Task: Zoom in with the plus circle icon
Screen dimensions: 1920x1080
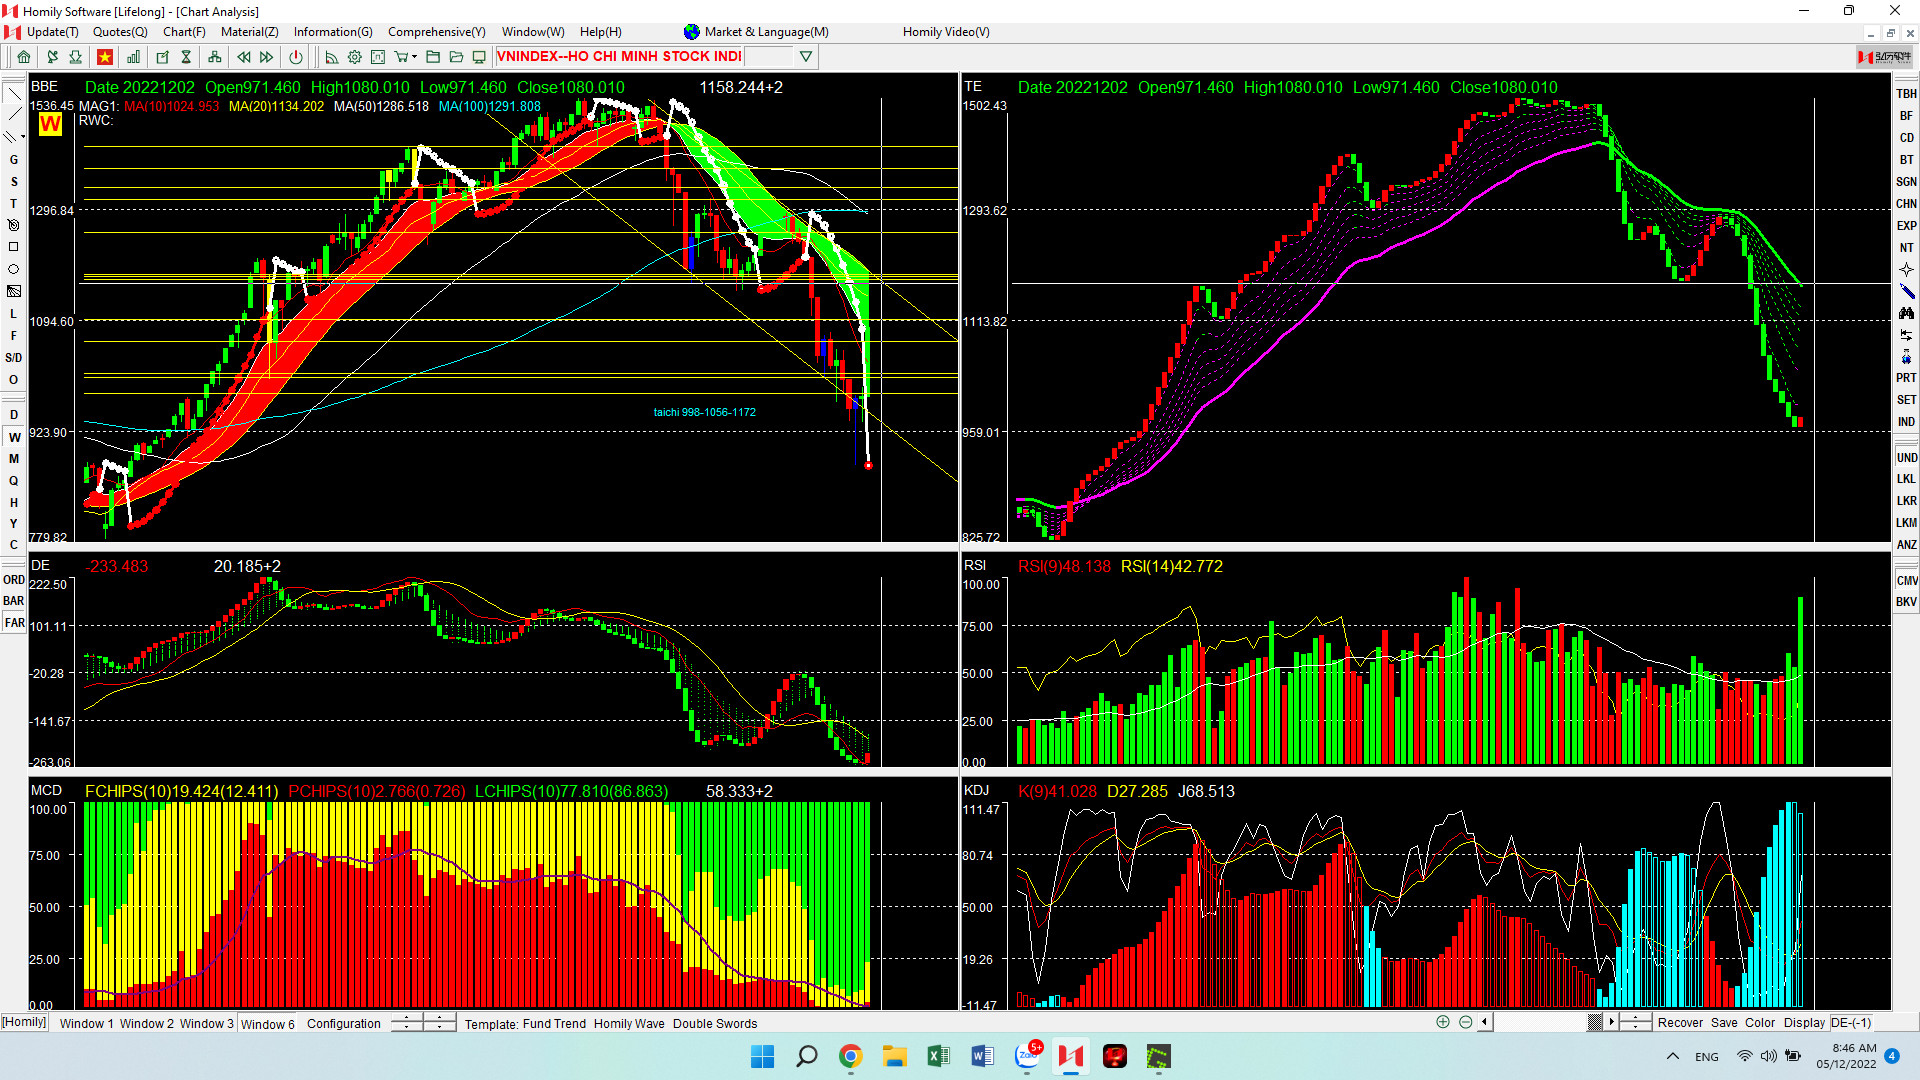Action: tap(1442, 1022)
